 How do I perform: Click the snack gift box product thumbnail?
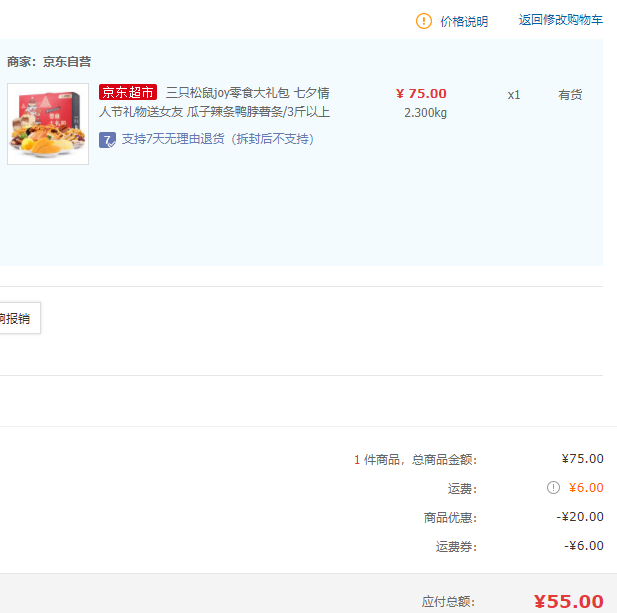point(48,124)
